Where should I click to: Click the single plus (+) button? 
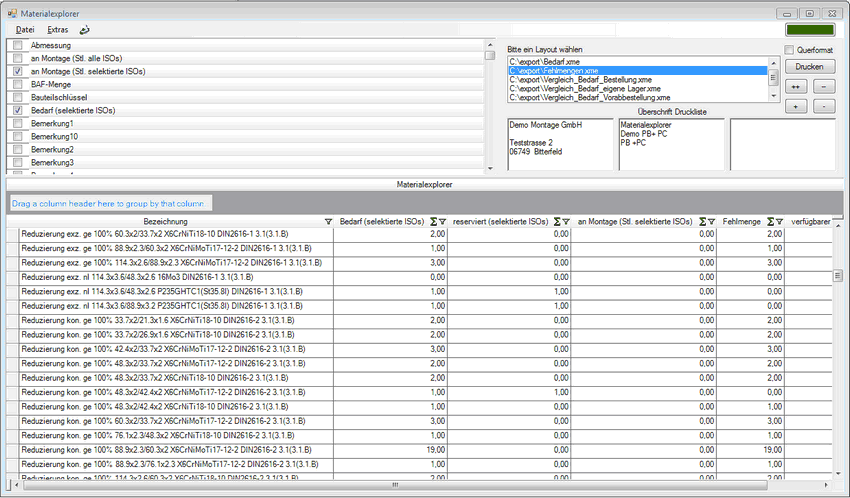coord(795,106)
